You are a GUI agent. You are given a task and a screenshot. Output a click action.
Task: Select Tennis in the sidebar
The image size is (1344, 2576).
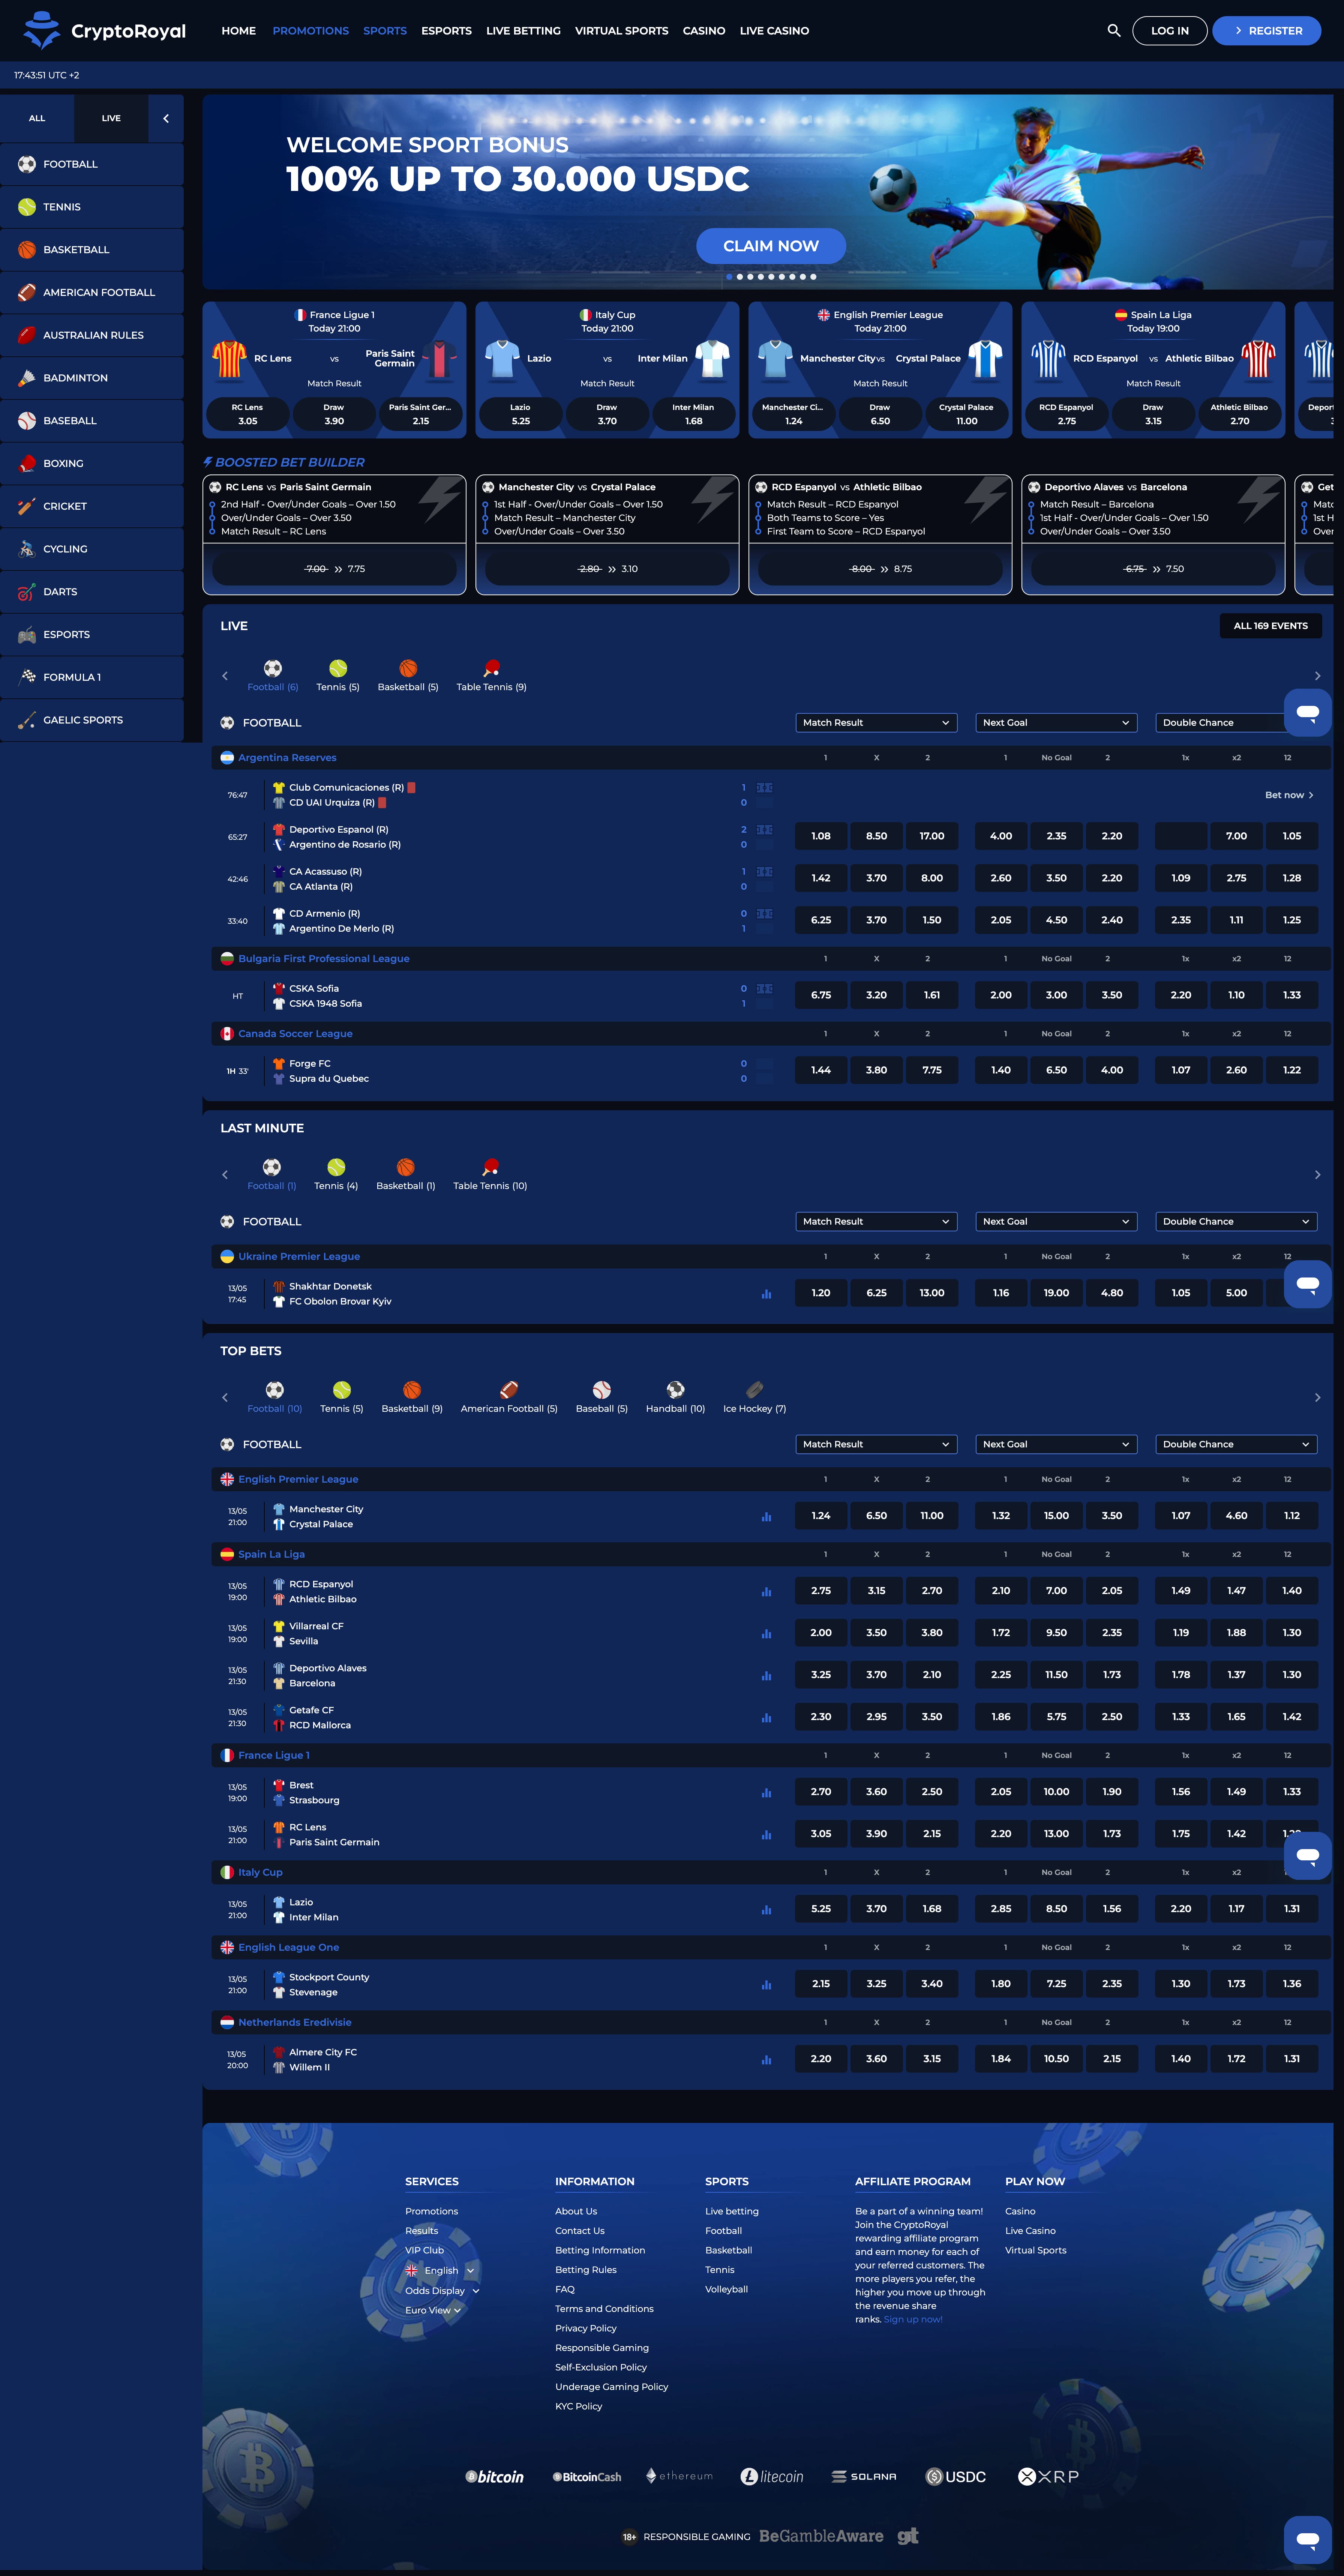92,207
